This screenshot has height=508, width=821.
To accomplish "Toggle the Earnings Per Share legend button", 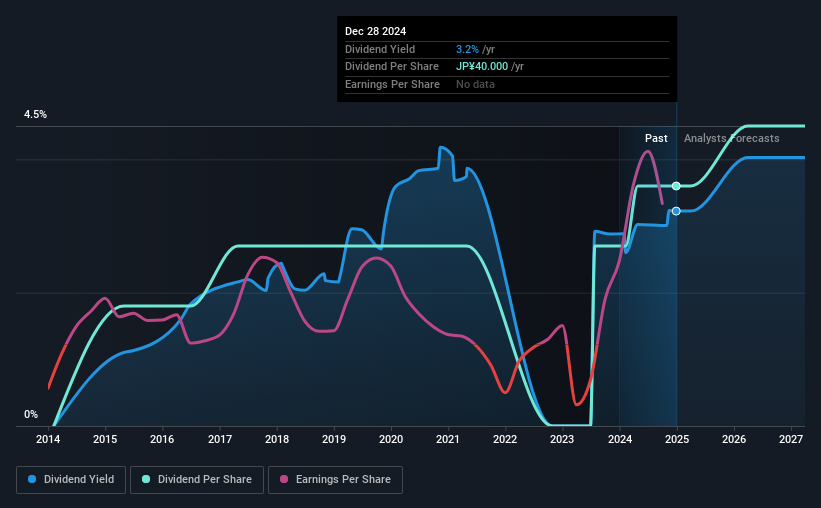I will tap(335, 480).
